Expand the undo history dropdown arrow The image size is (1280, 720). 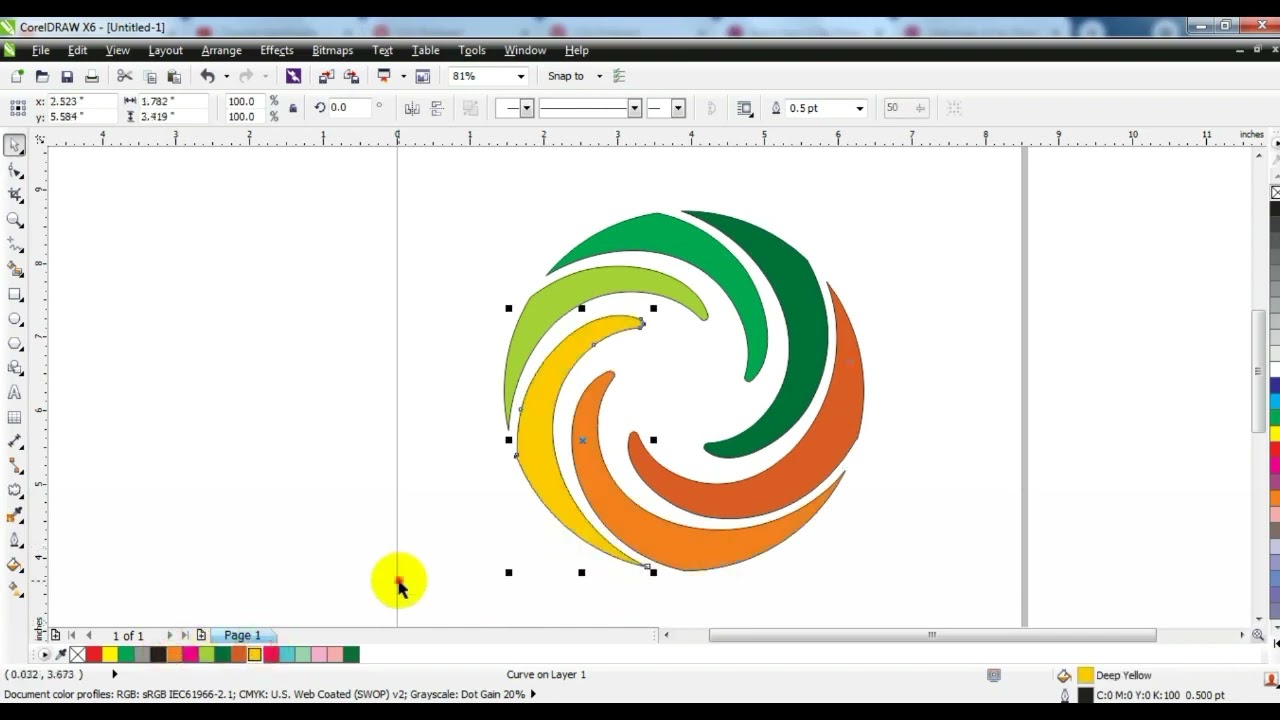tap(226, 76)
